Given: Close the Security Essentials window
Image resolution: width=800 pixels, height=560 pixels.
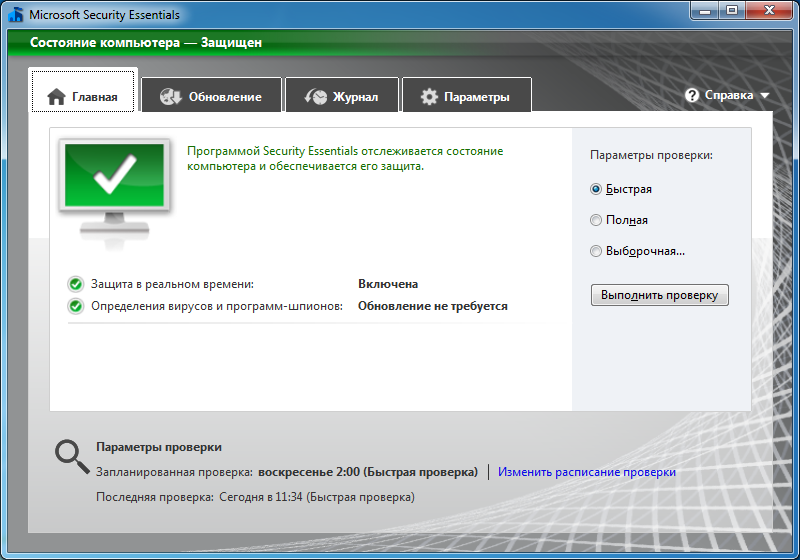Looking at the screenshot, I should (769, 11).
